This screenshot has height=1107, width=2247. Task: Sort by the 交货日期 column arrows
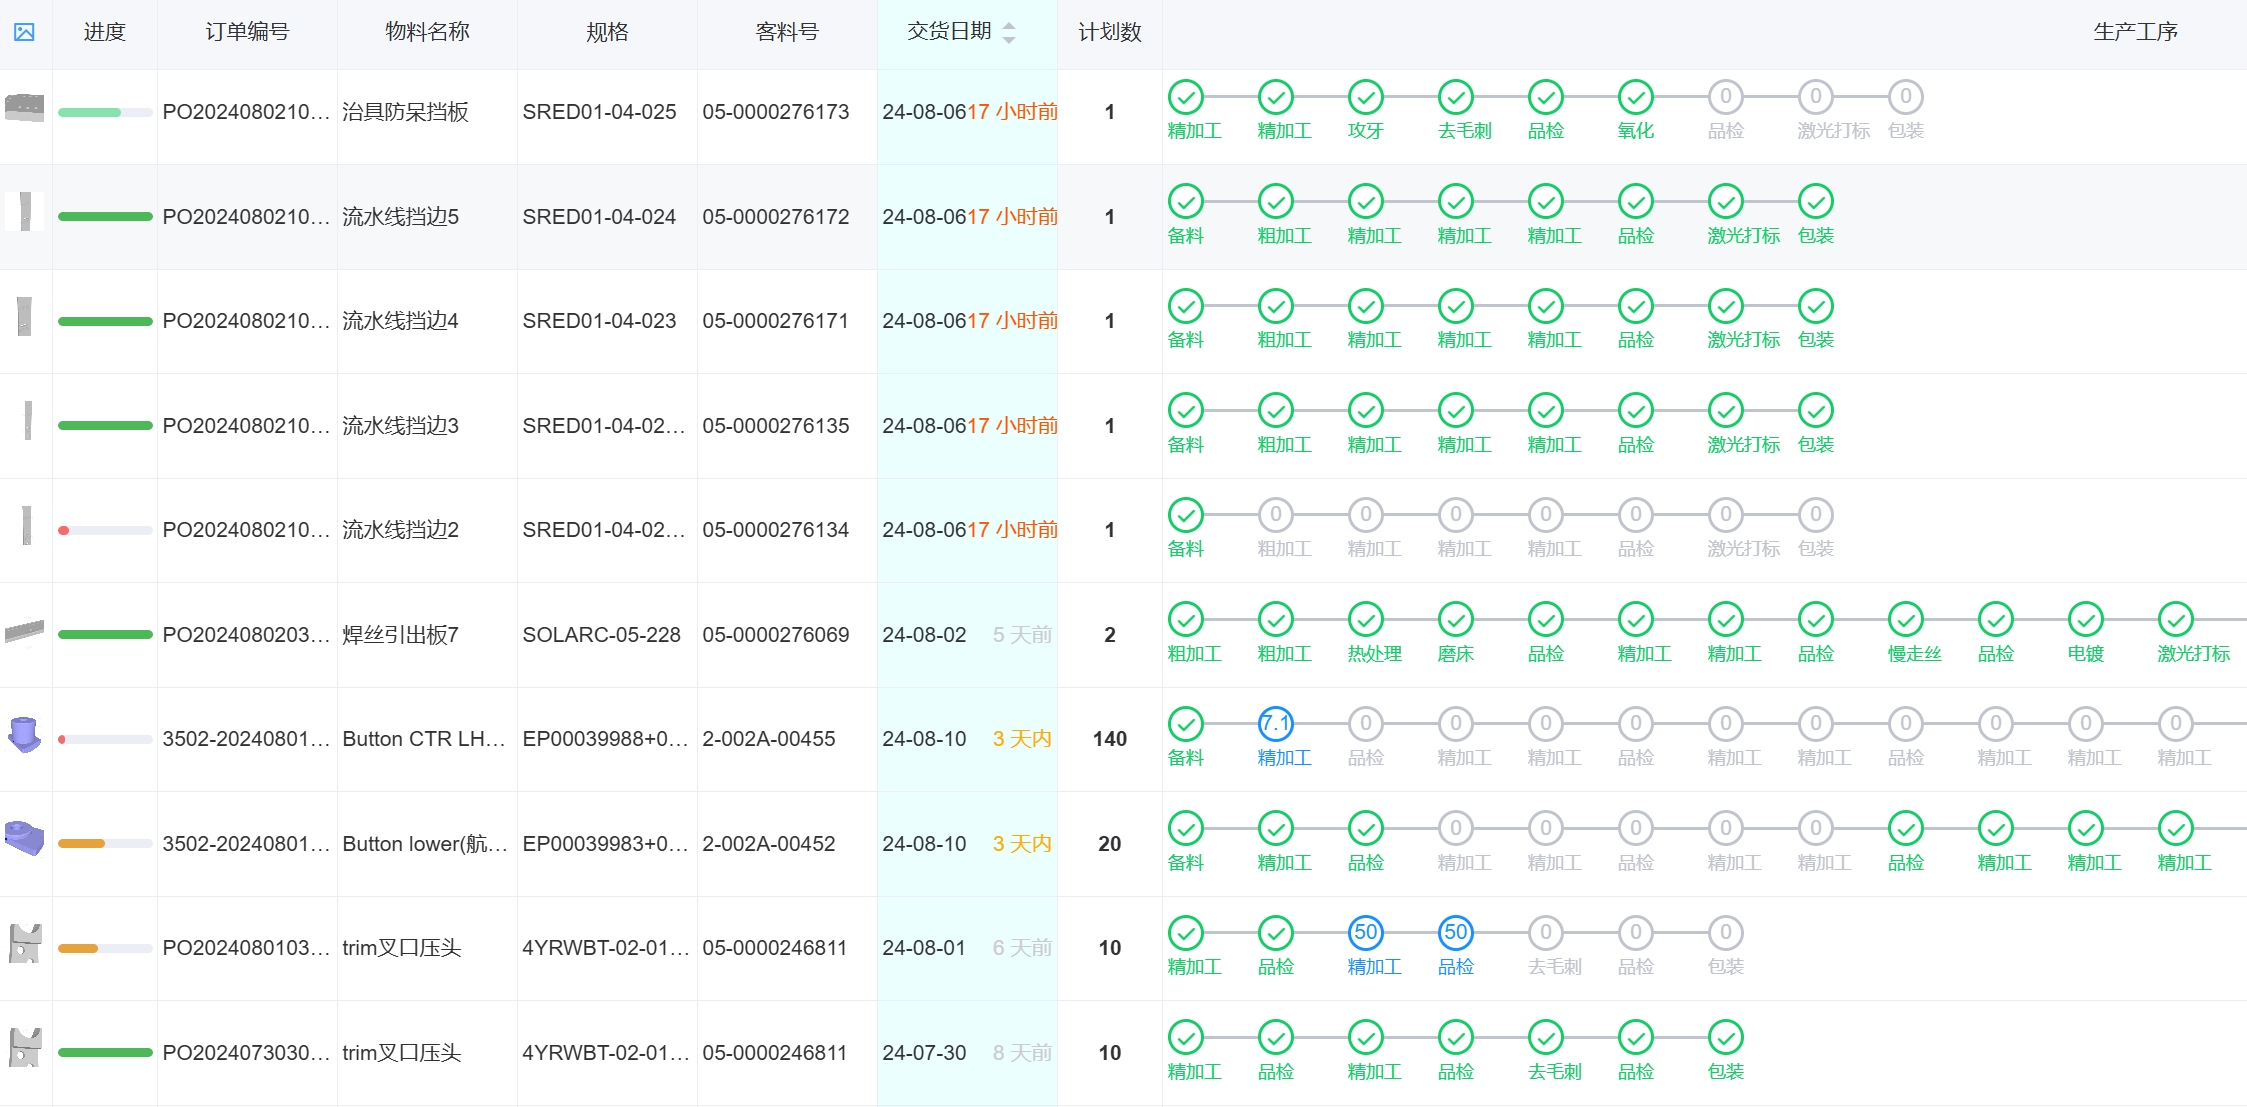click(x=1008, y=32)
